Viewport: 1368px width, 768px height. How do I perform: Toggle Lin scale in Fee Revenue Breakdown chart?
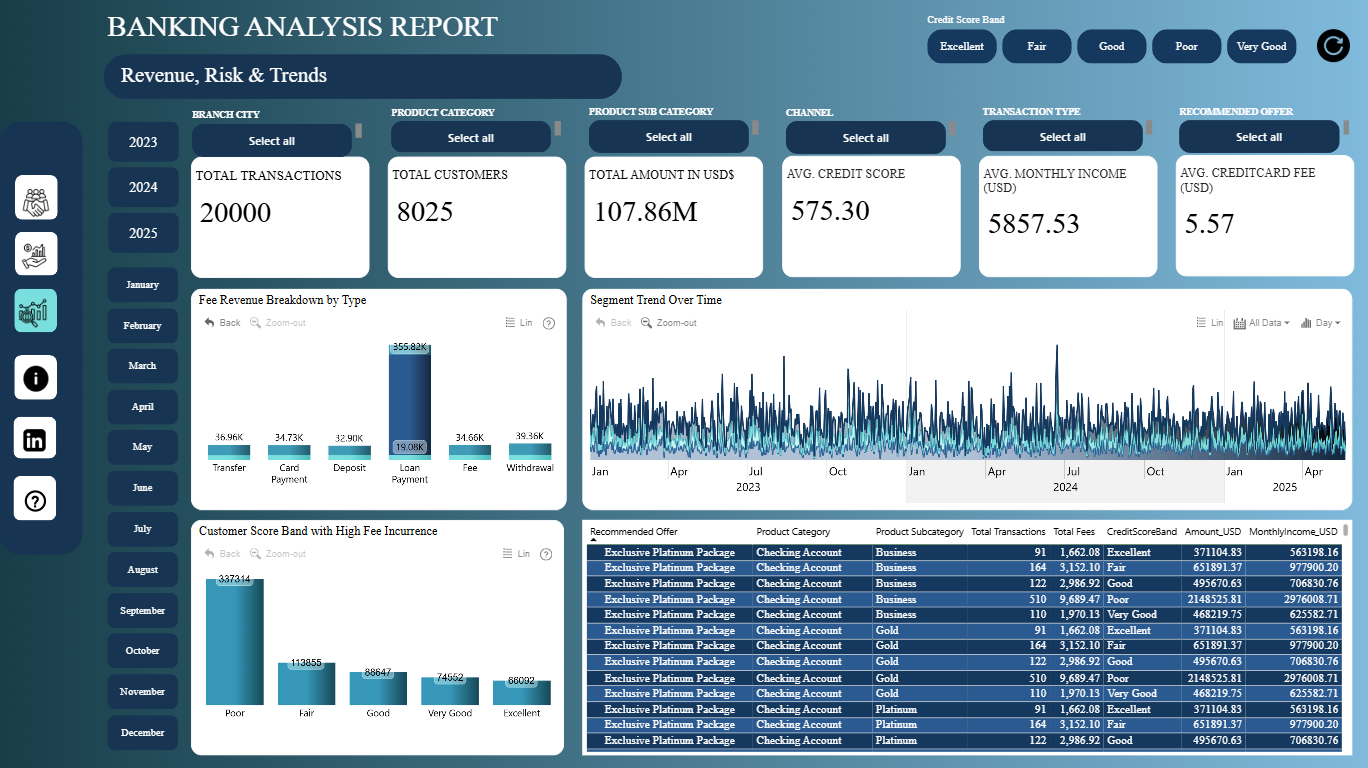tap(519, 323)
